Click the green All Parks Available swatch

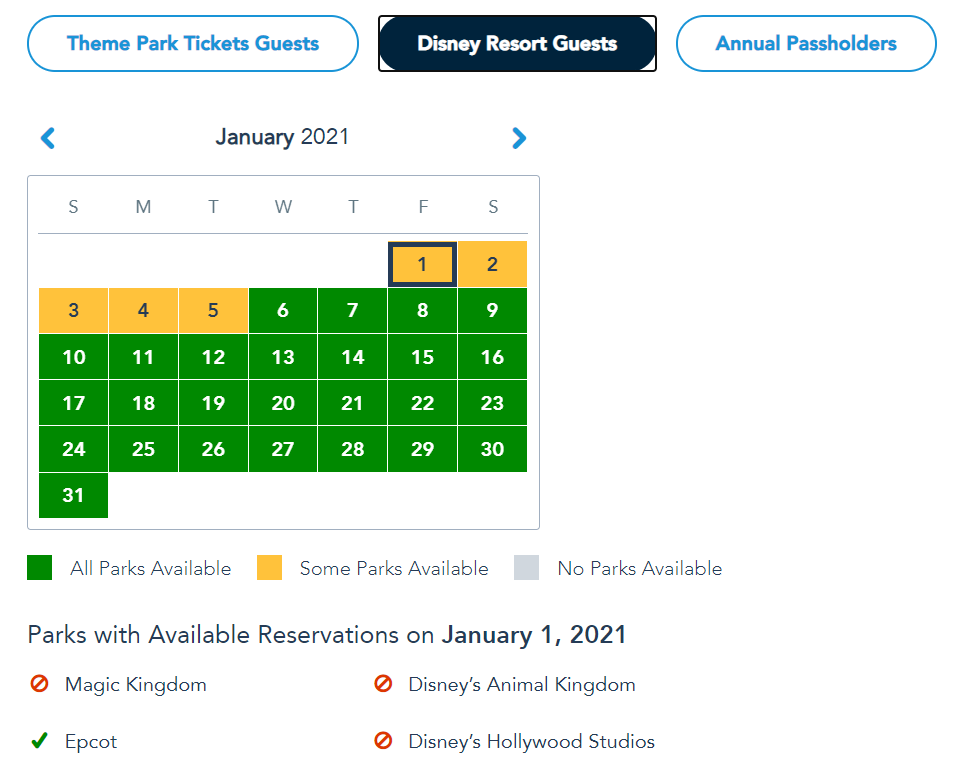(40, 568)
